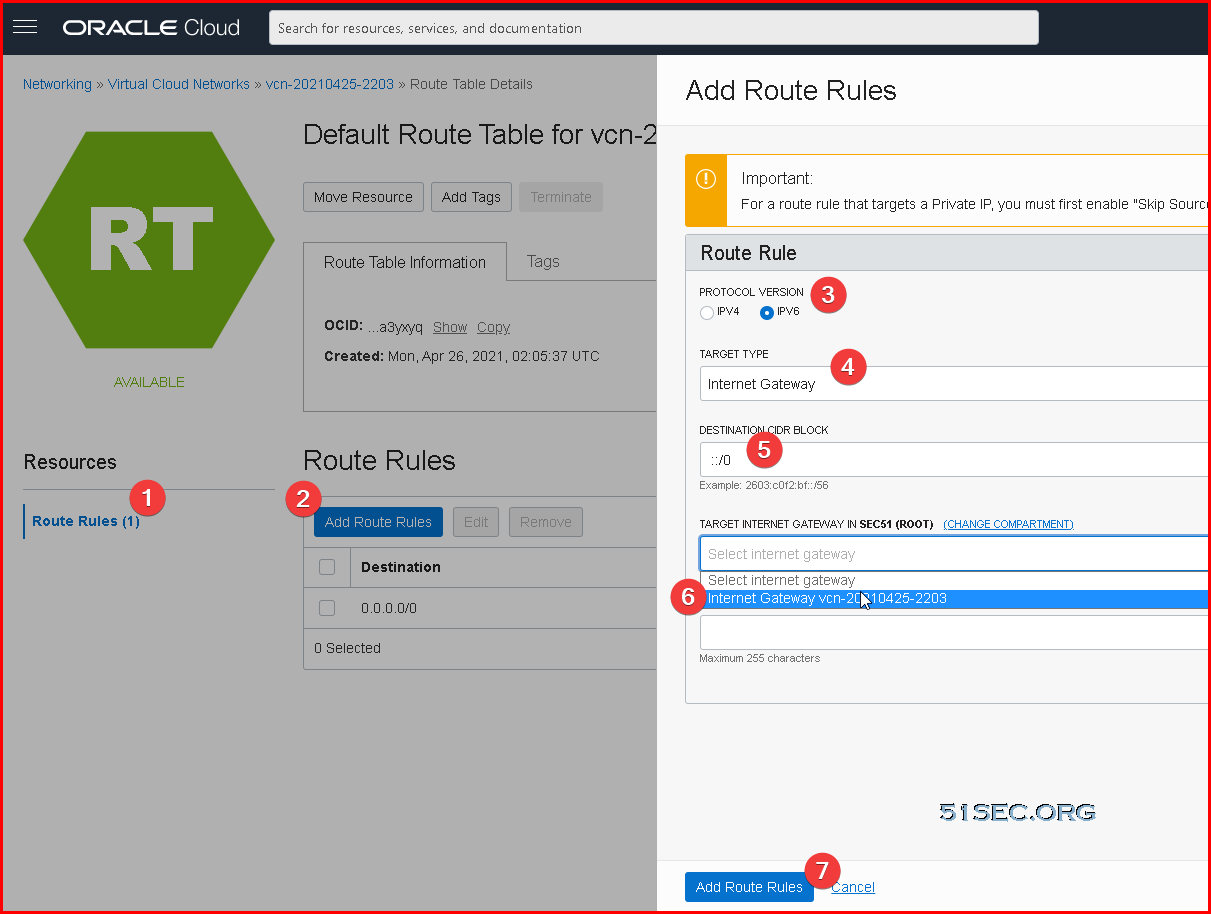Open Virtual Cloud Networks breadcrumb link

pyautogui.click(x=179, y=84)
